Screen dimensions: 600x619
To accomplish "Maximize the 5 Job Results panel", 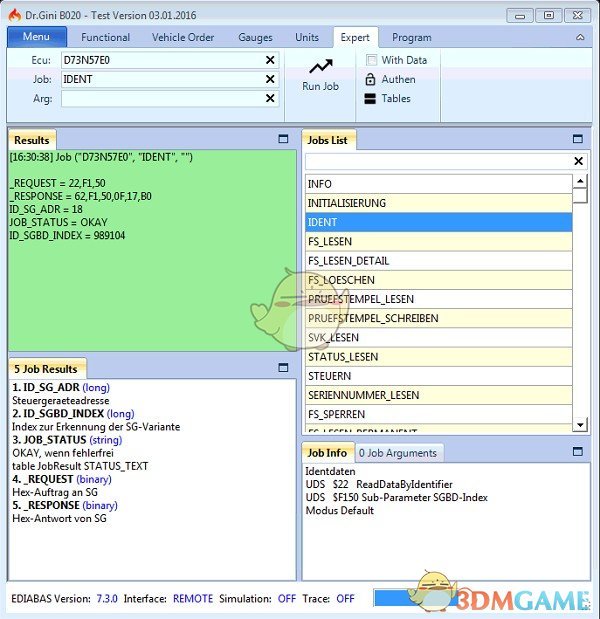I will pos(283,368).
